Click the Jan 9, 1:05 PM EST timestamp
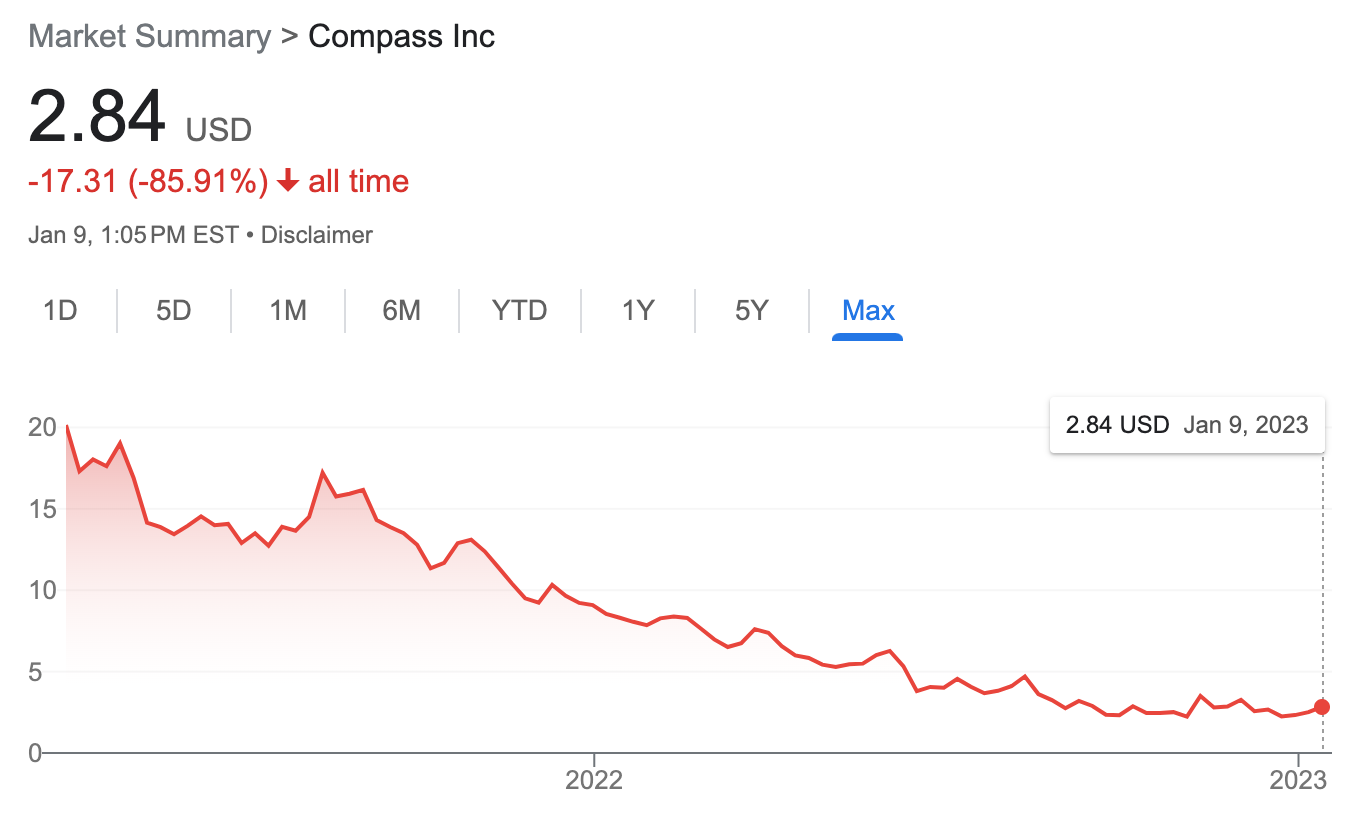 [x=133, y=235]
